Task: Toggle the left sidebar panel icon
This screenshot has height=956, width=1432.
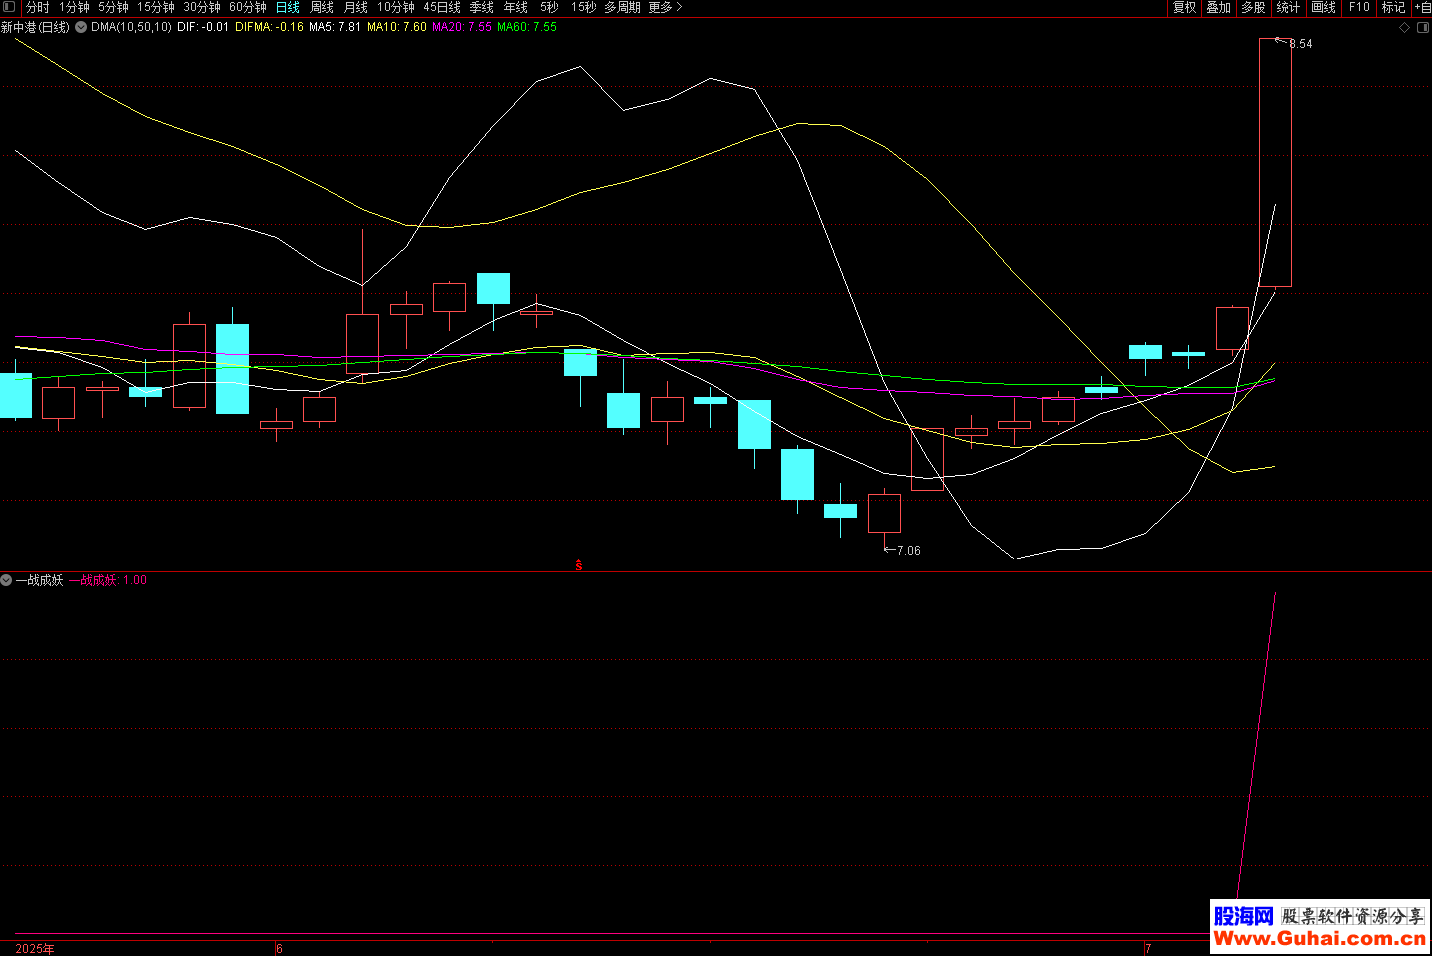Action: pyautogui.click(x=9, y=7)
